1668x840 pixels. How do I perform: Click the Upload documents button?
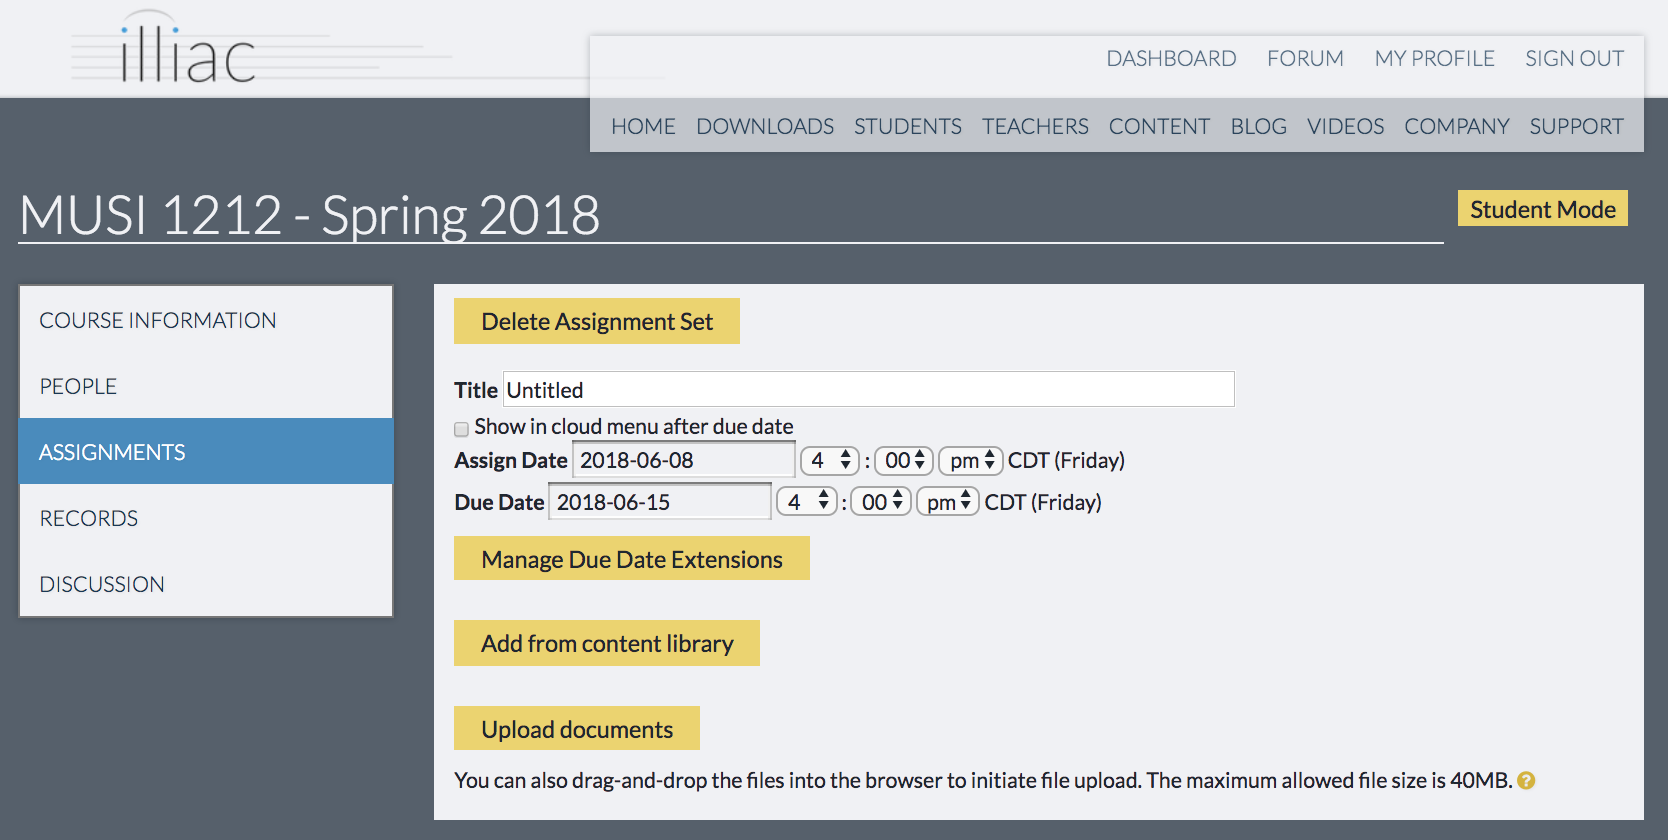577,729
